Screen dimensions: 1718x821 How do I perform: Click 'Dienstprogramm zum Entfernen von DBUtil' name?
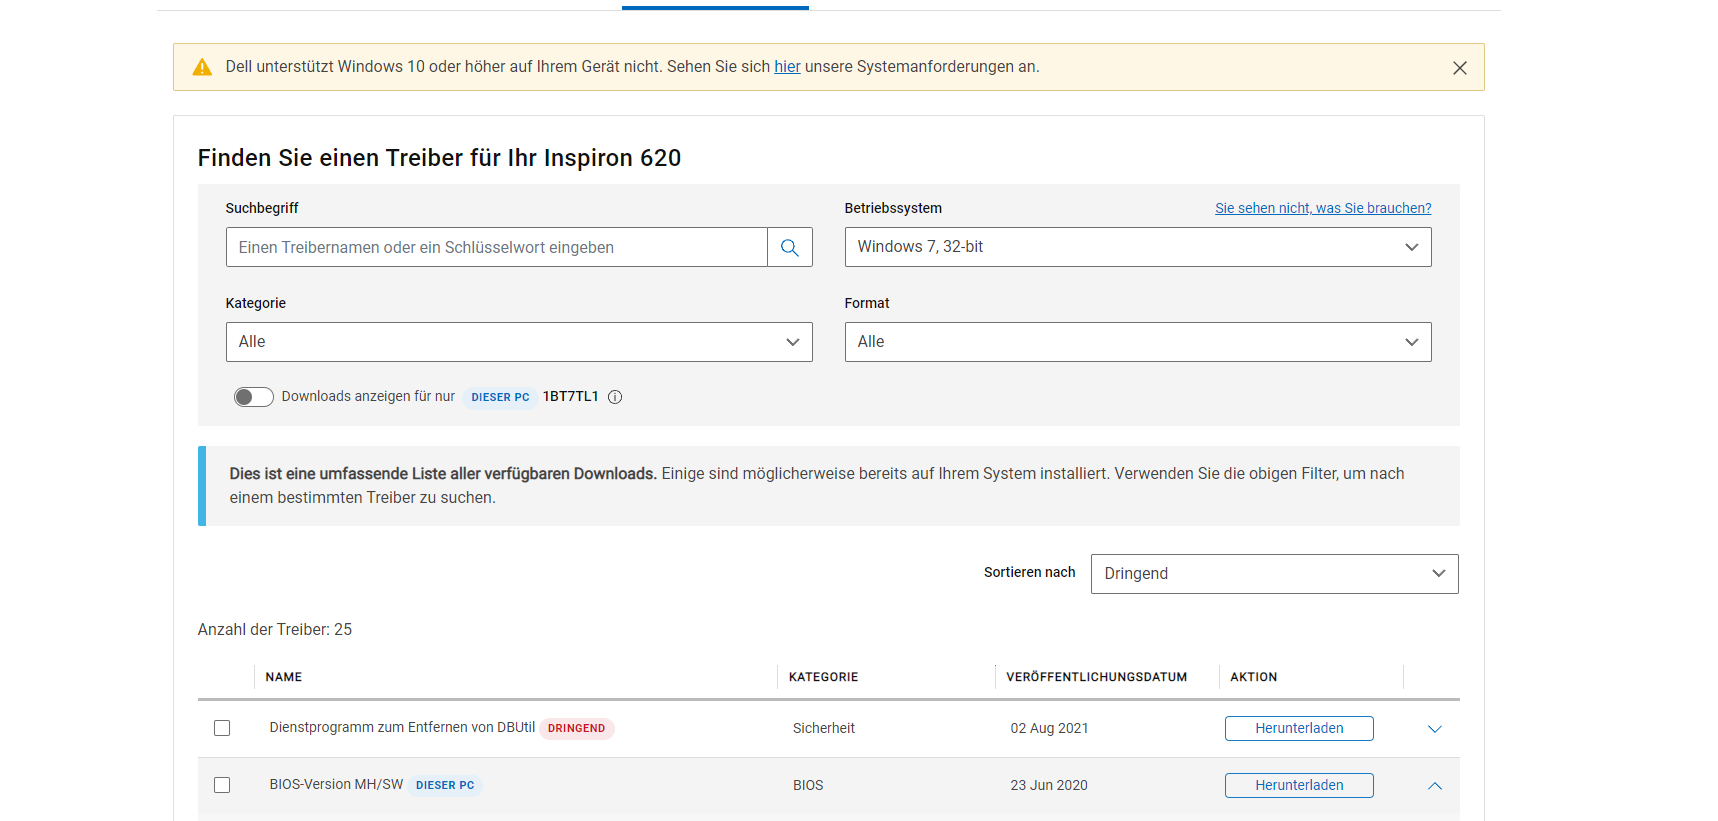[x=402, y=727]
